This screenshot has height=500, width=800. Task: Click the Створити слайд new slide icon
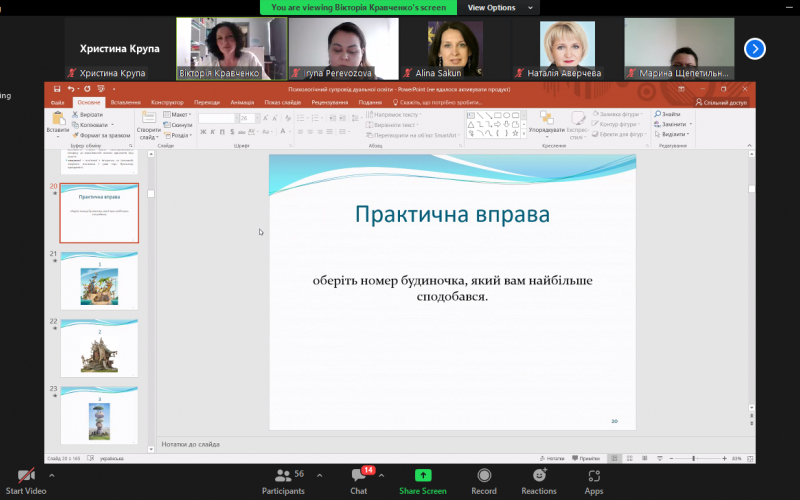[x=148, y=117]
